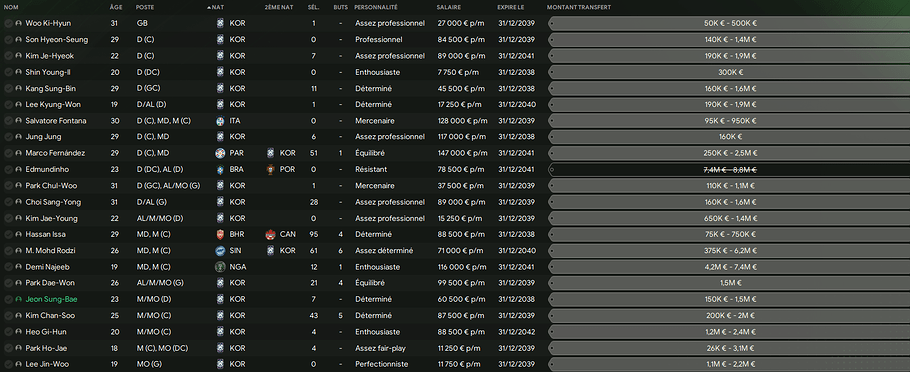Viewport: 910px width, 372px height.
Task: Click the expiry date 31/12/2042
Action: point(517,332)
